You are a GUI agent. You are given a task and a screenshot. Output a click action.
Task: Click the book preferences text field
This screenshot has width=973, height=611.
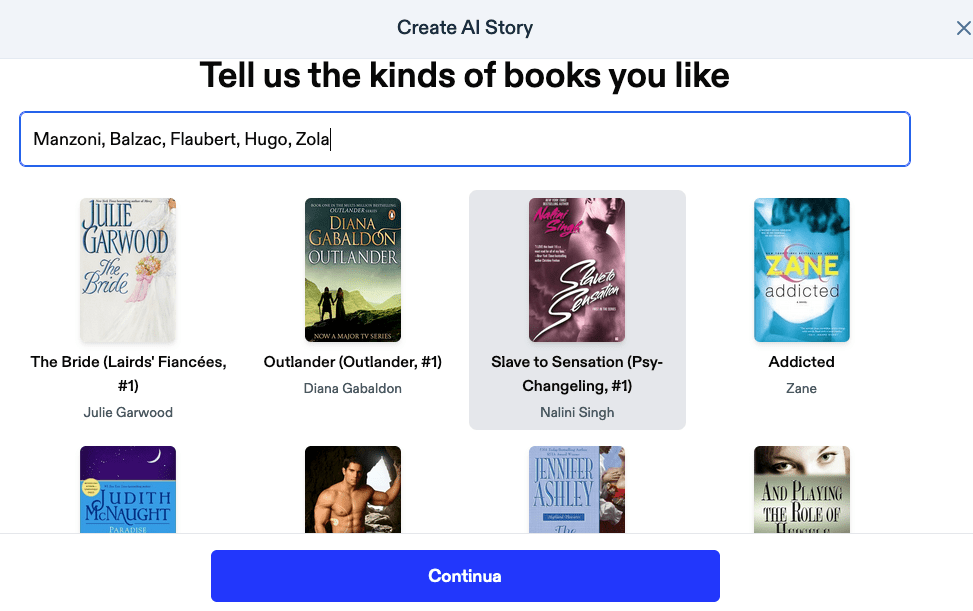[x=465, y=139]
